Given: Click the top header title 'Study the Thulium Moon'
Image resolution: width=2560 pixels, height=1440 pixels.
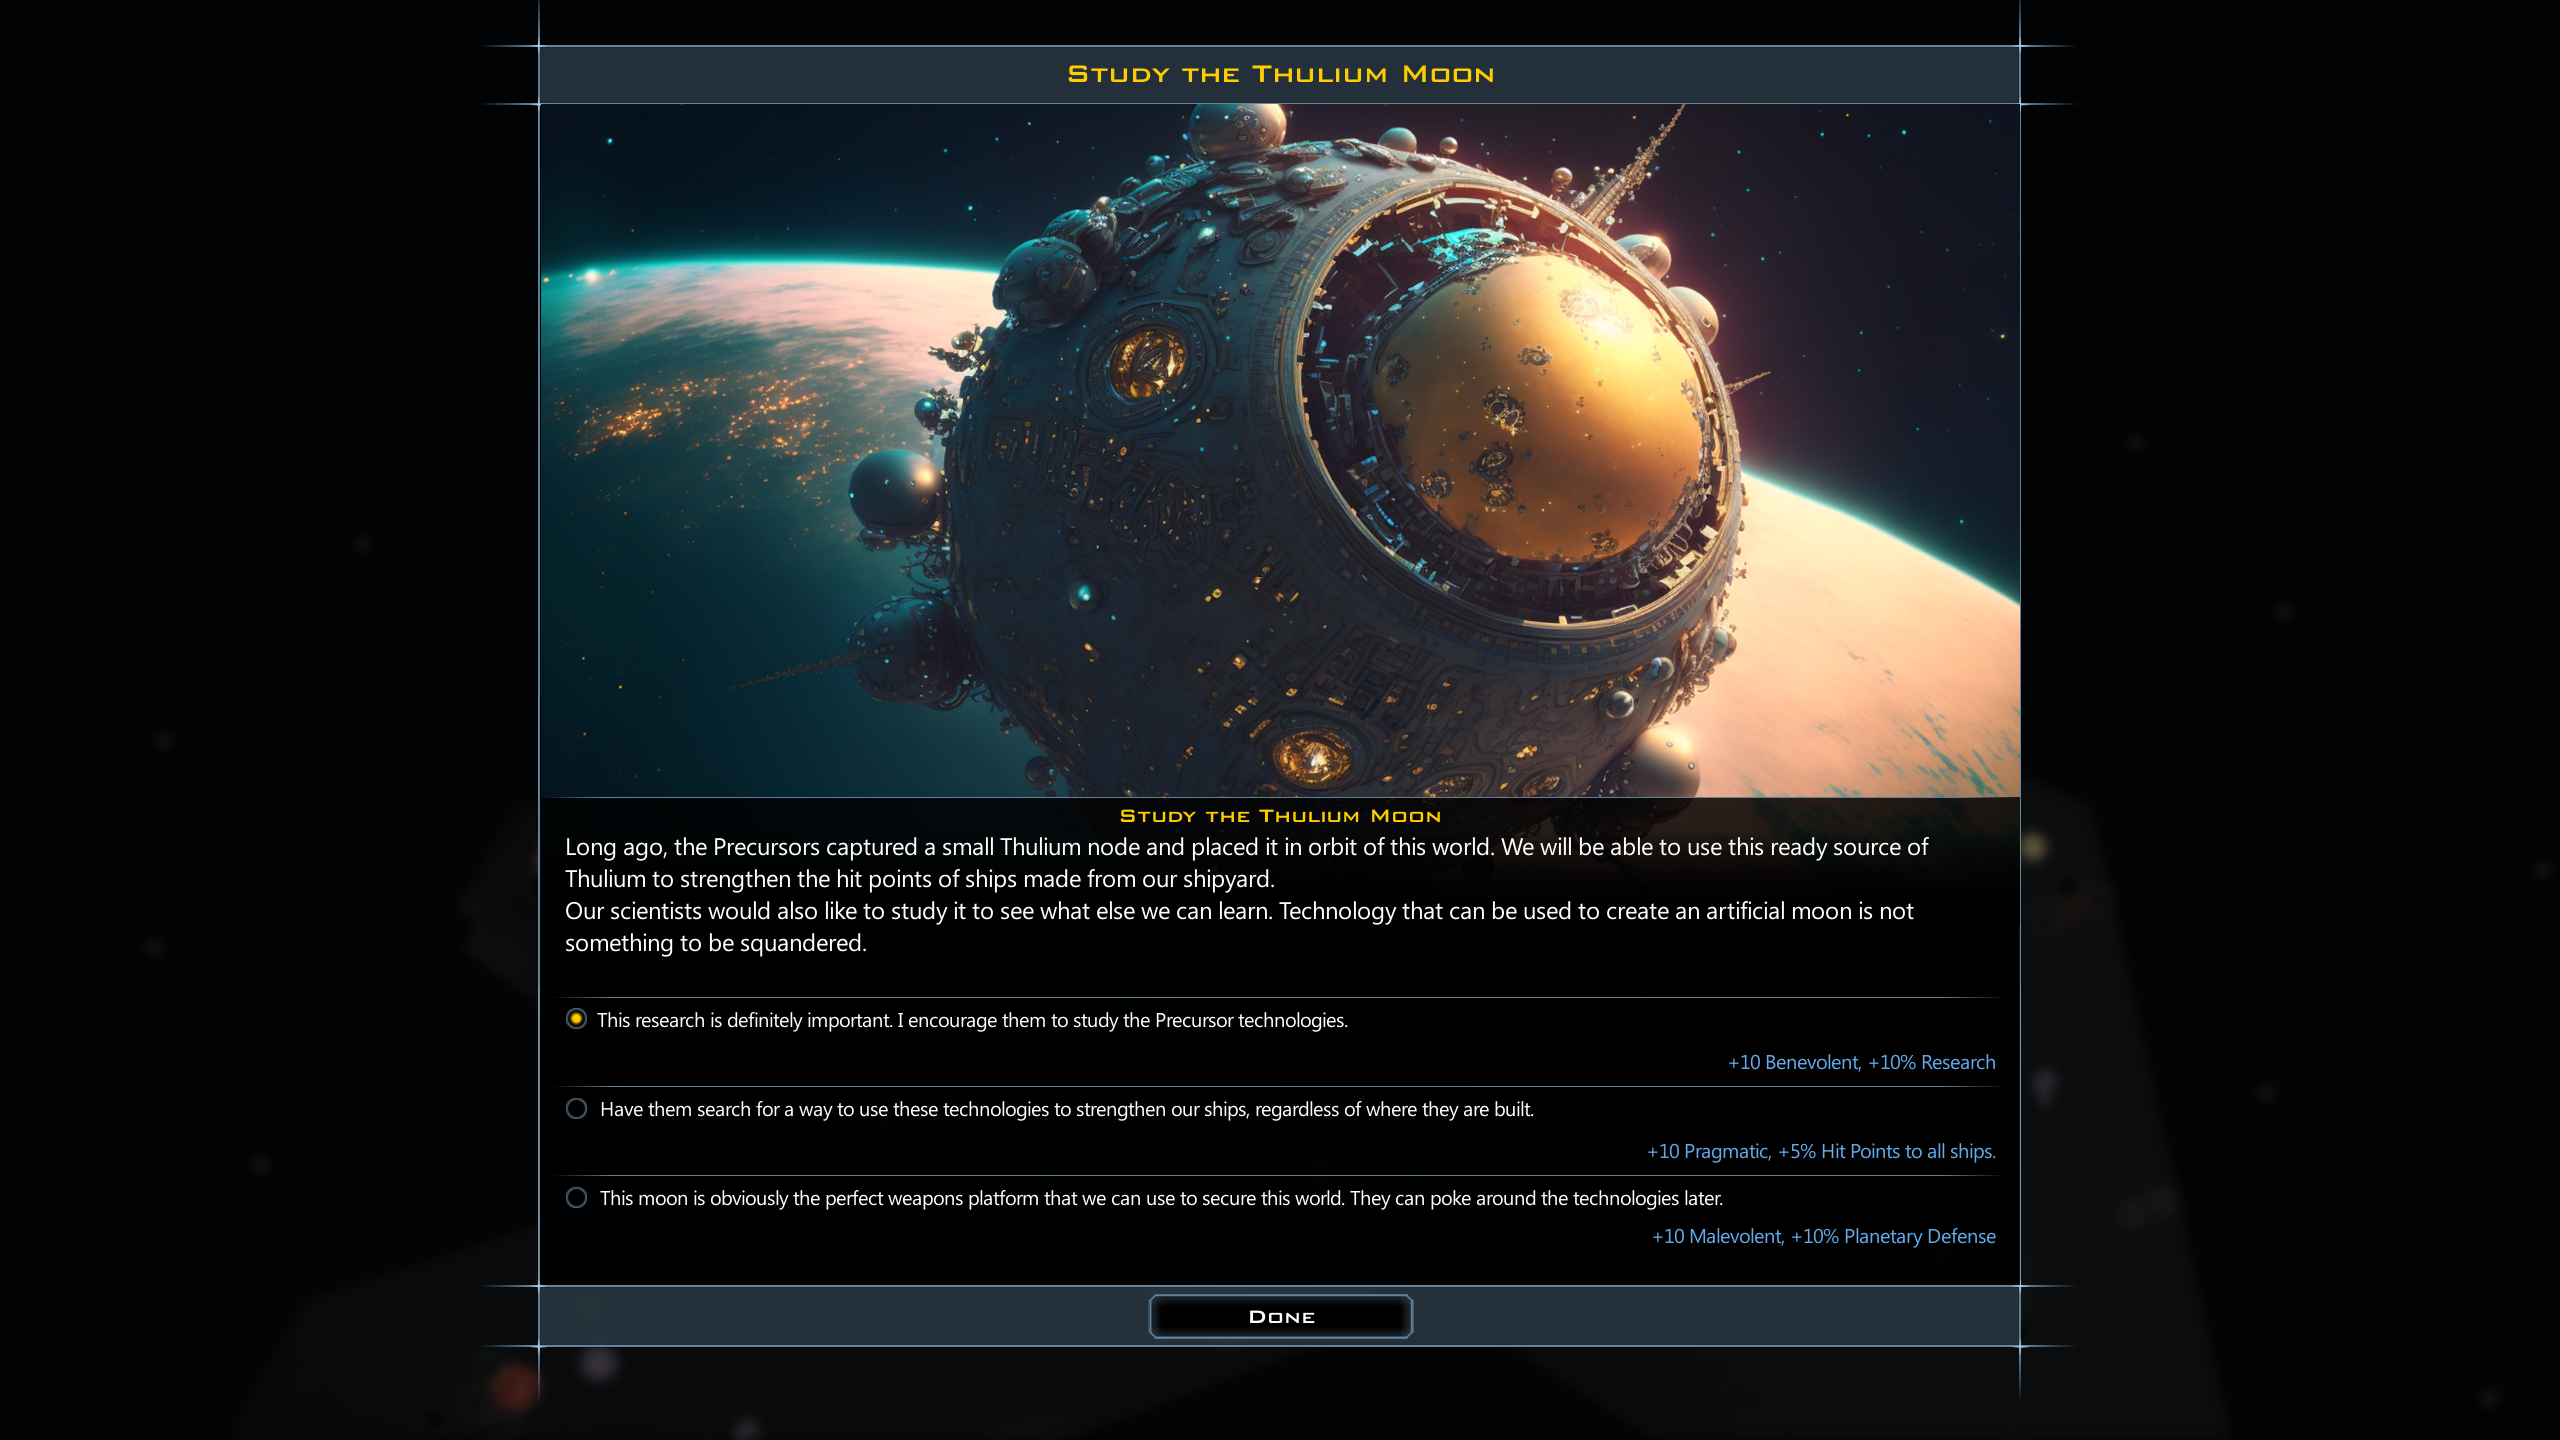Looking at the screenshot, I should (x=1280, y=74).
